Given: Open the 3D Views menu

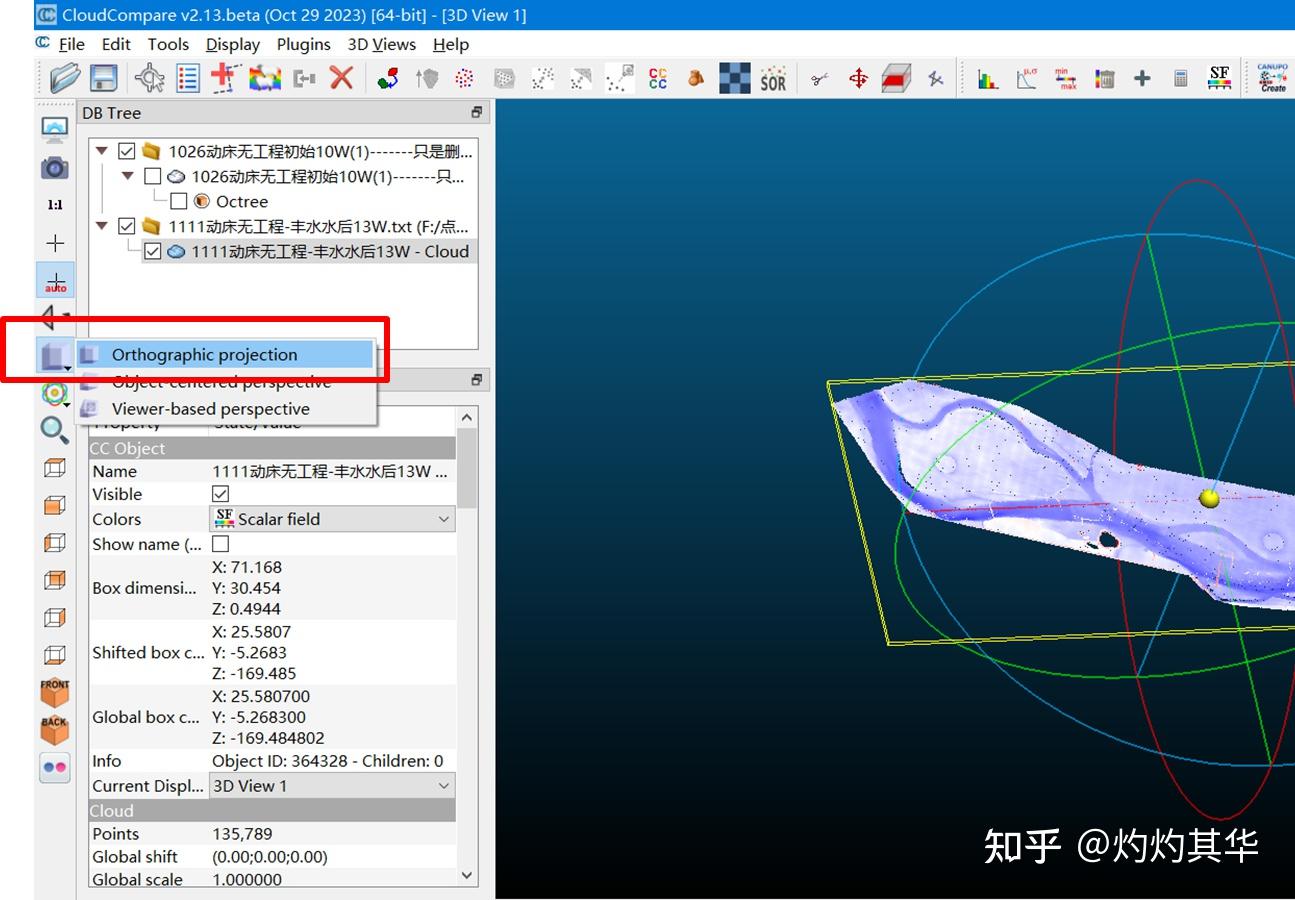Looking at the screenshot, I should point(381,44).
